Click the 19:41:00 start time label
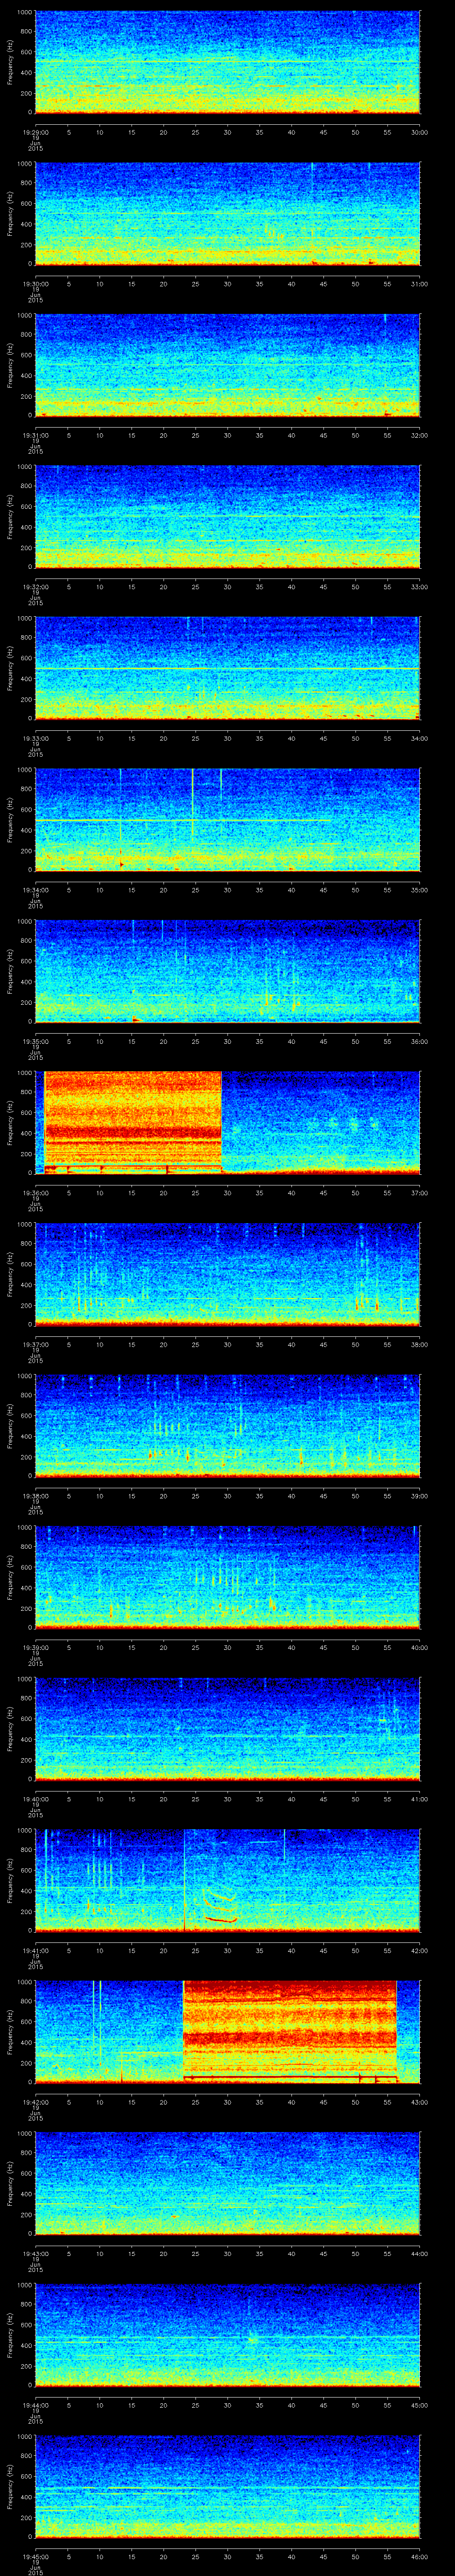This screenshot has height=2576, width=455. 35,1951
